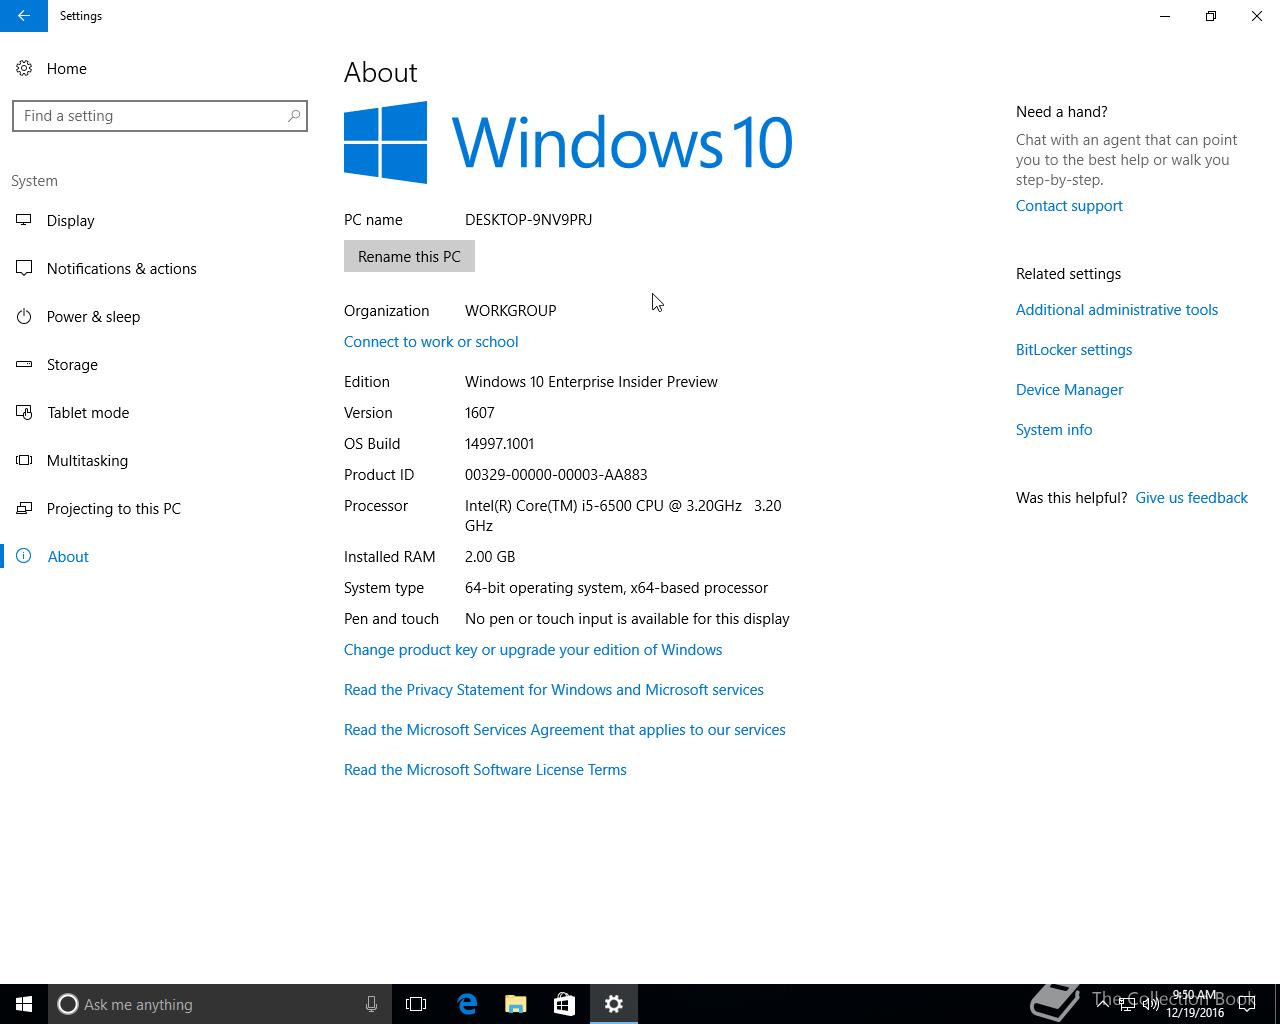
Task: Click the Display monitor icon
Action: pos(24,220)
